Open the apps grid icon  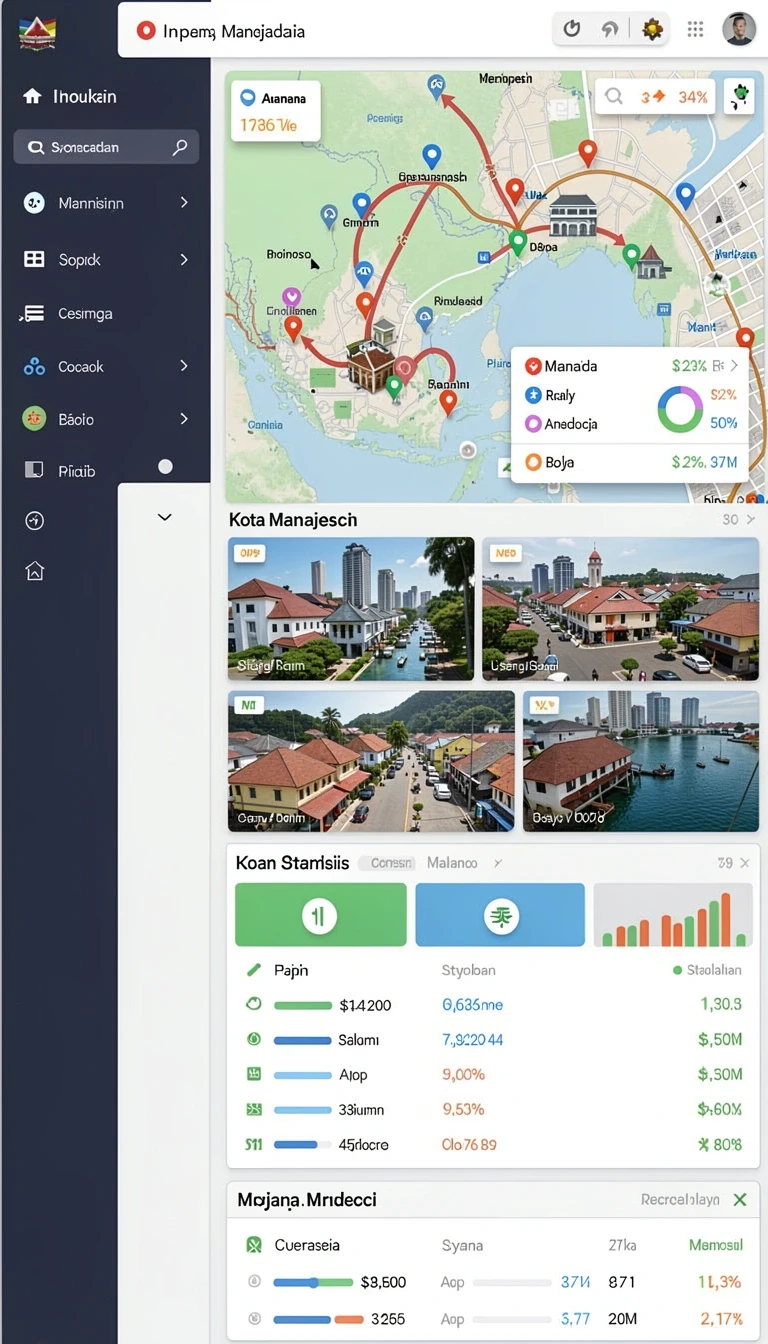(x=695, y=29)
